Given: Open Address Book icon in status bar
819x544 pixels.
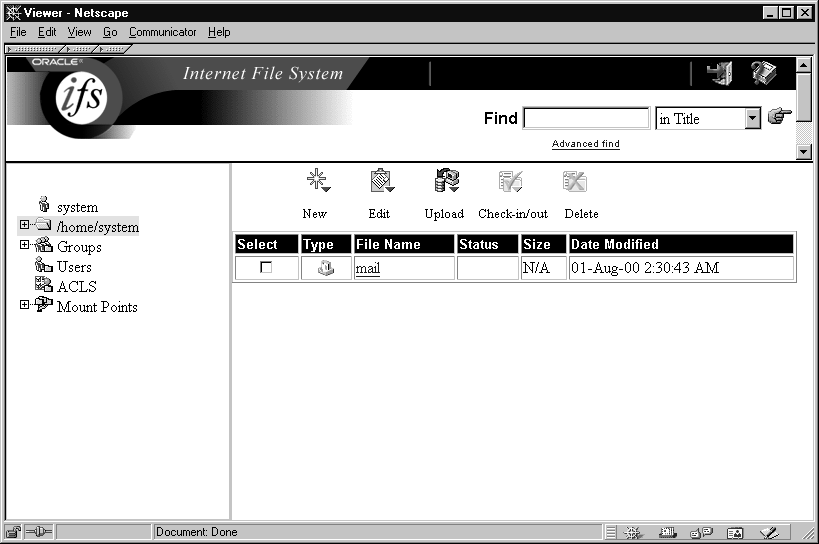Looking at the screenshot, I should tap(735, 533).
